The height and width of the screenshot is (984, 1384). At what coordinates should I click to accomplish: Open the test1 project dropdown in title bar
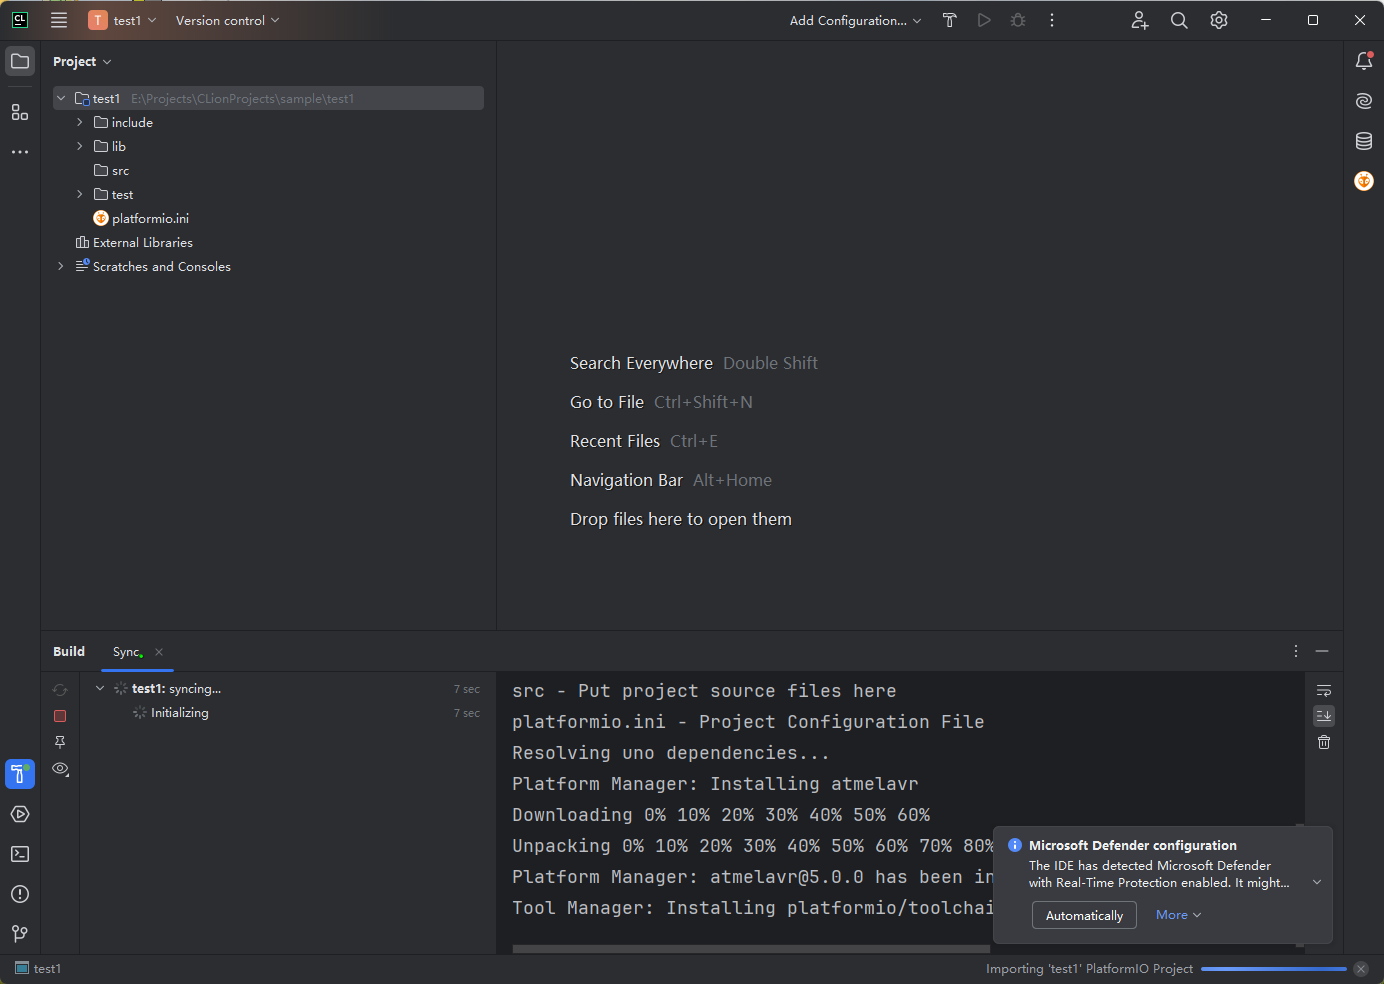123,20
